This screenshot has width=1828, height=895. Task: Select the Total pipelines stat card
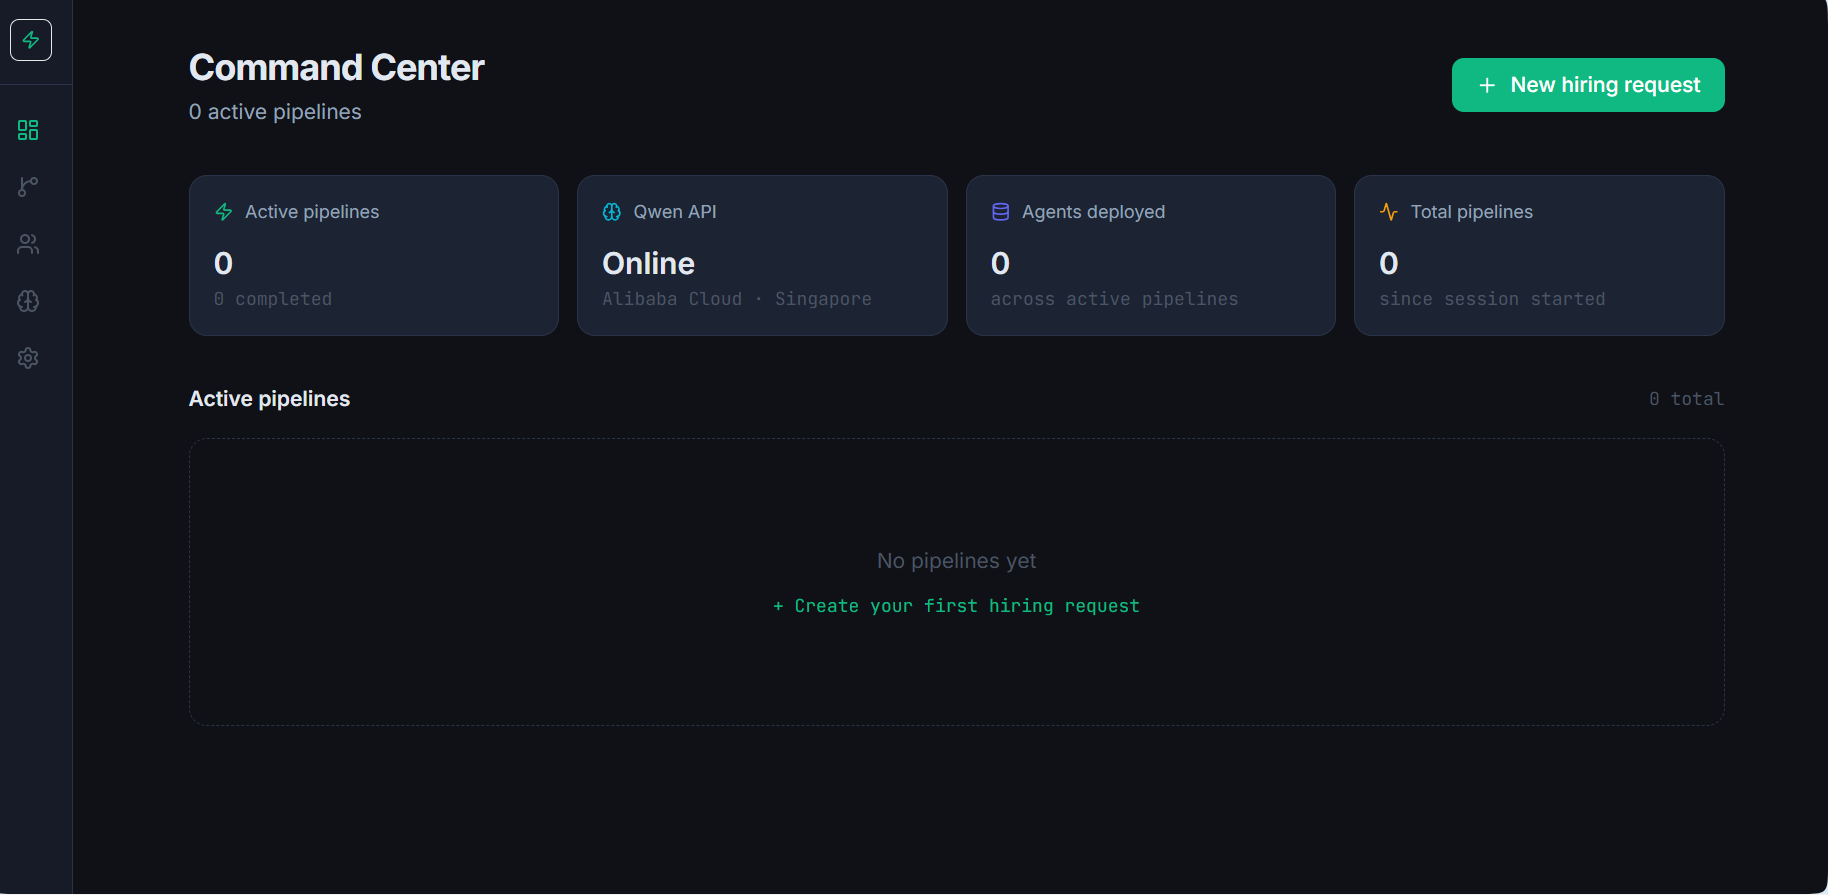[x=1539, y=256]
